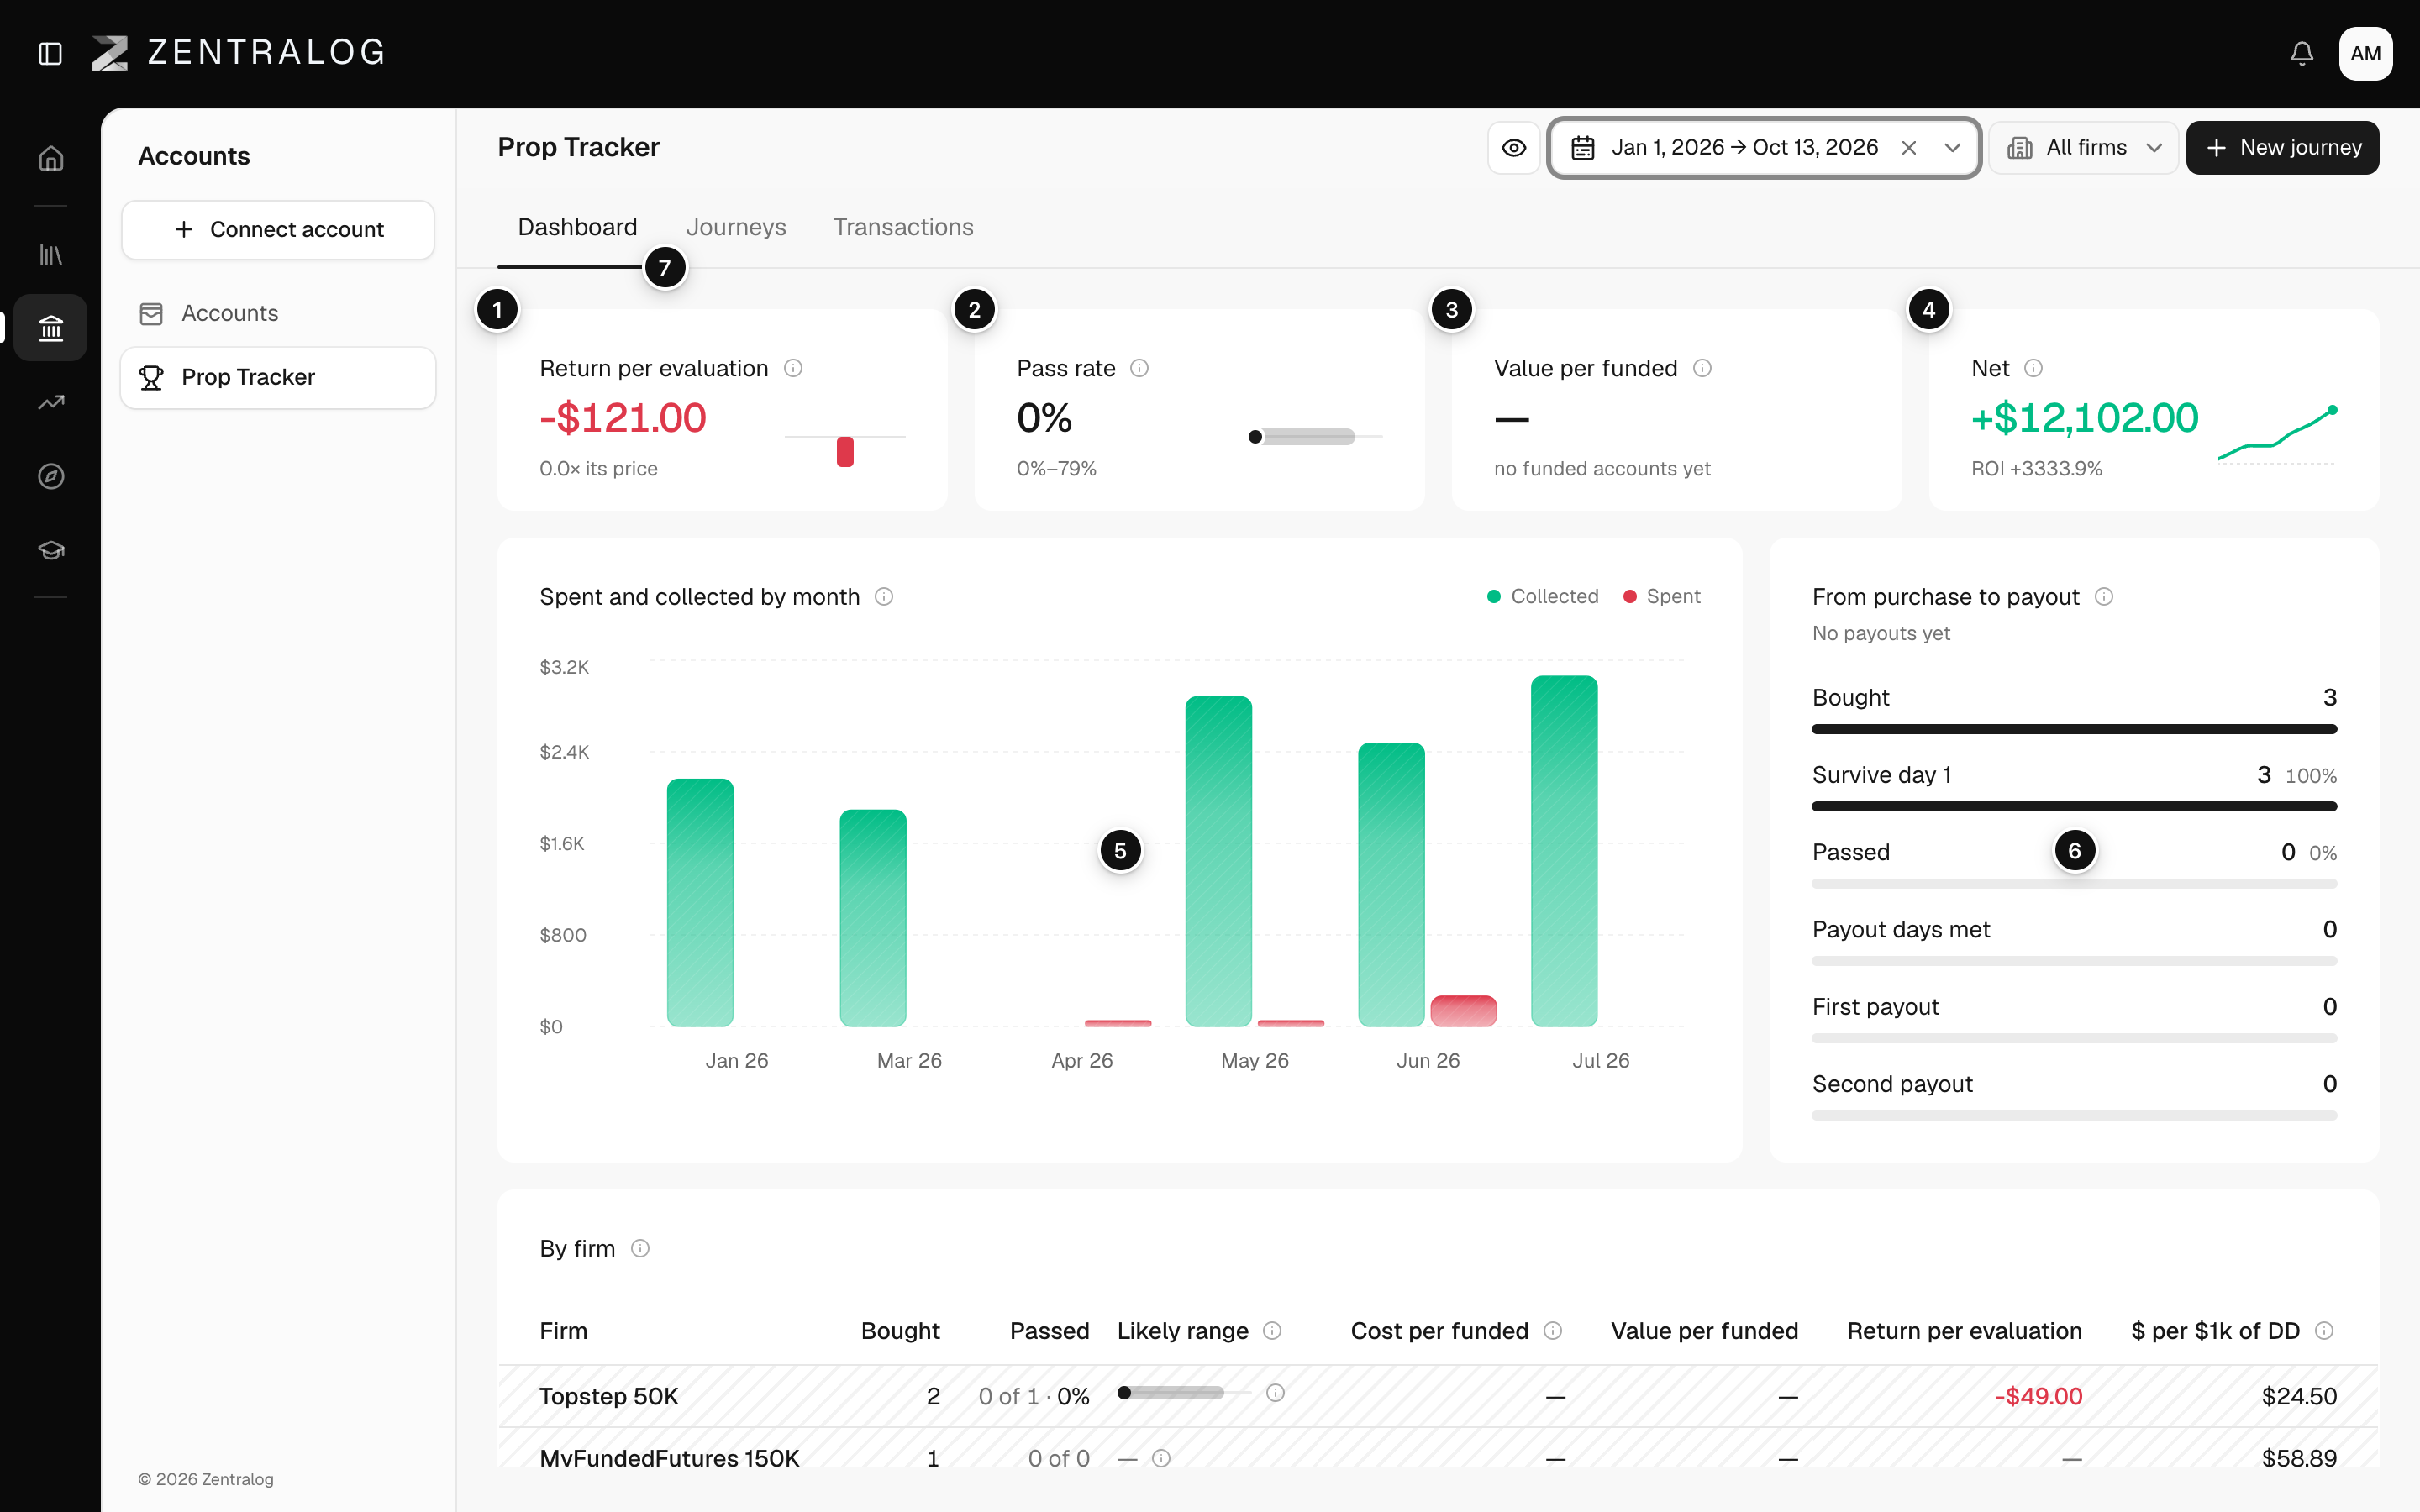
Task: Click the New journey button
Action: [x=2282, y=148]
